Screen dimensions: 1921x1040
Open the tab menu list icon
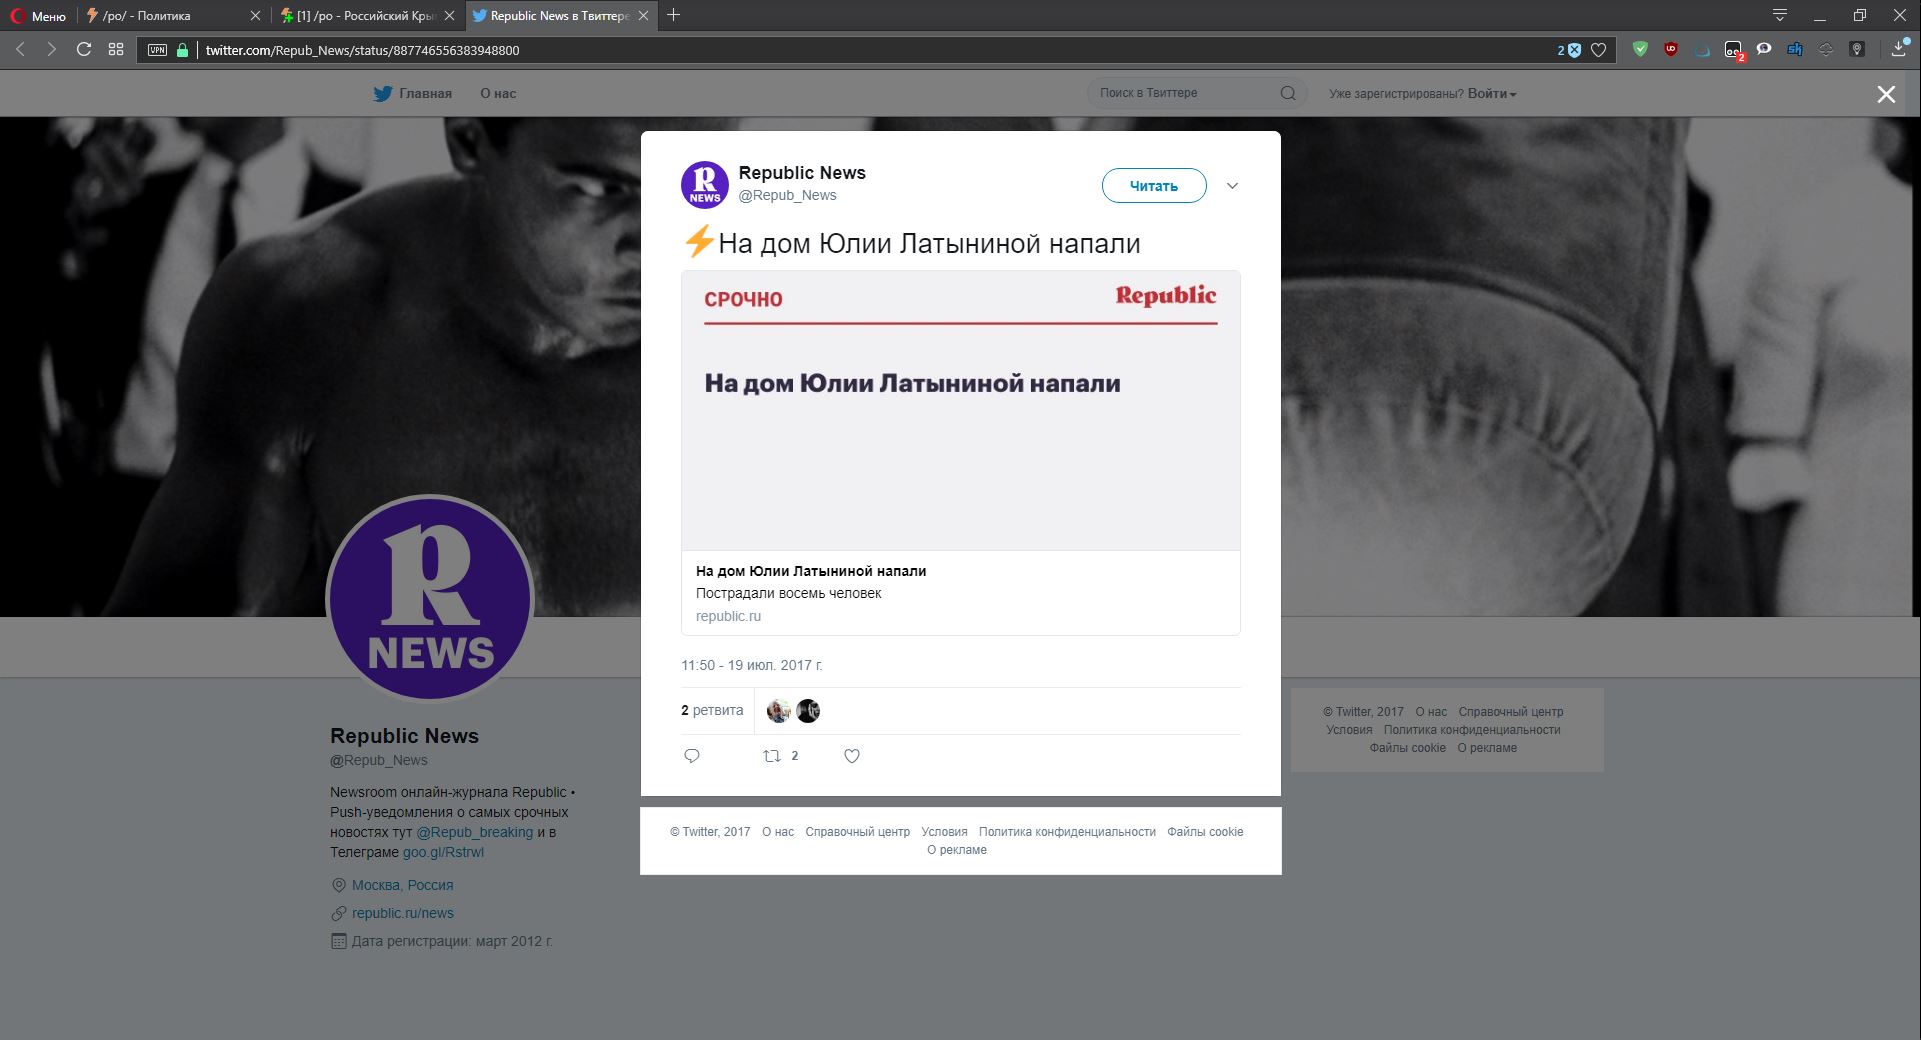[1779, 16]
